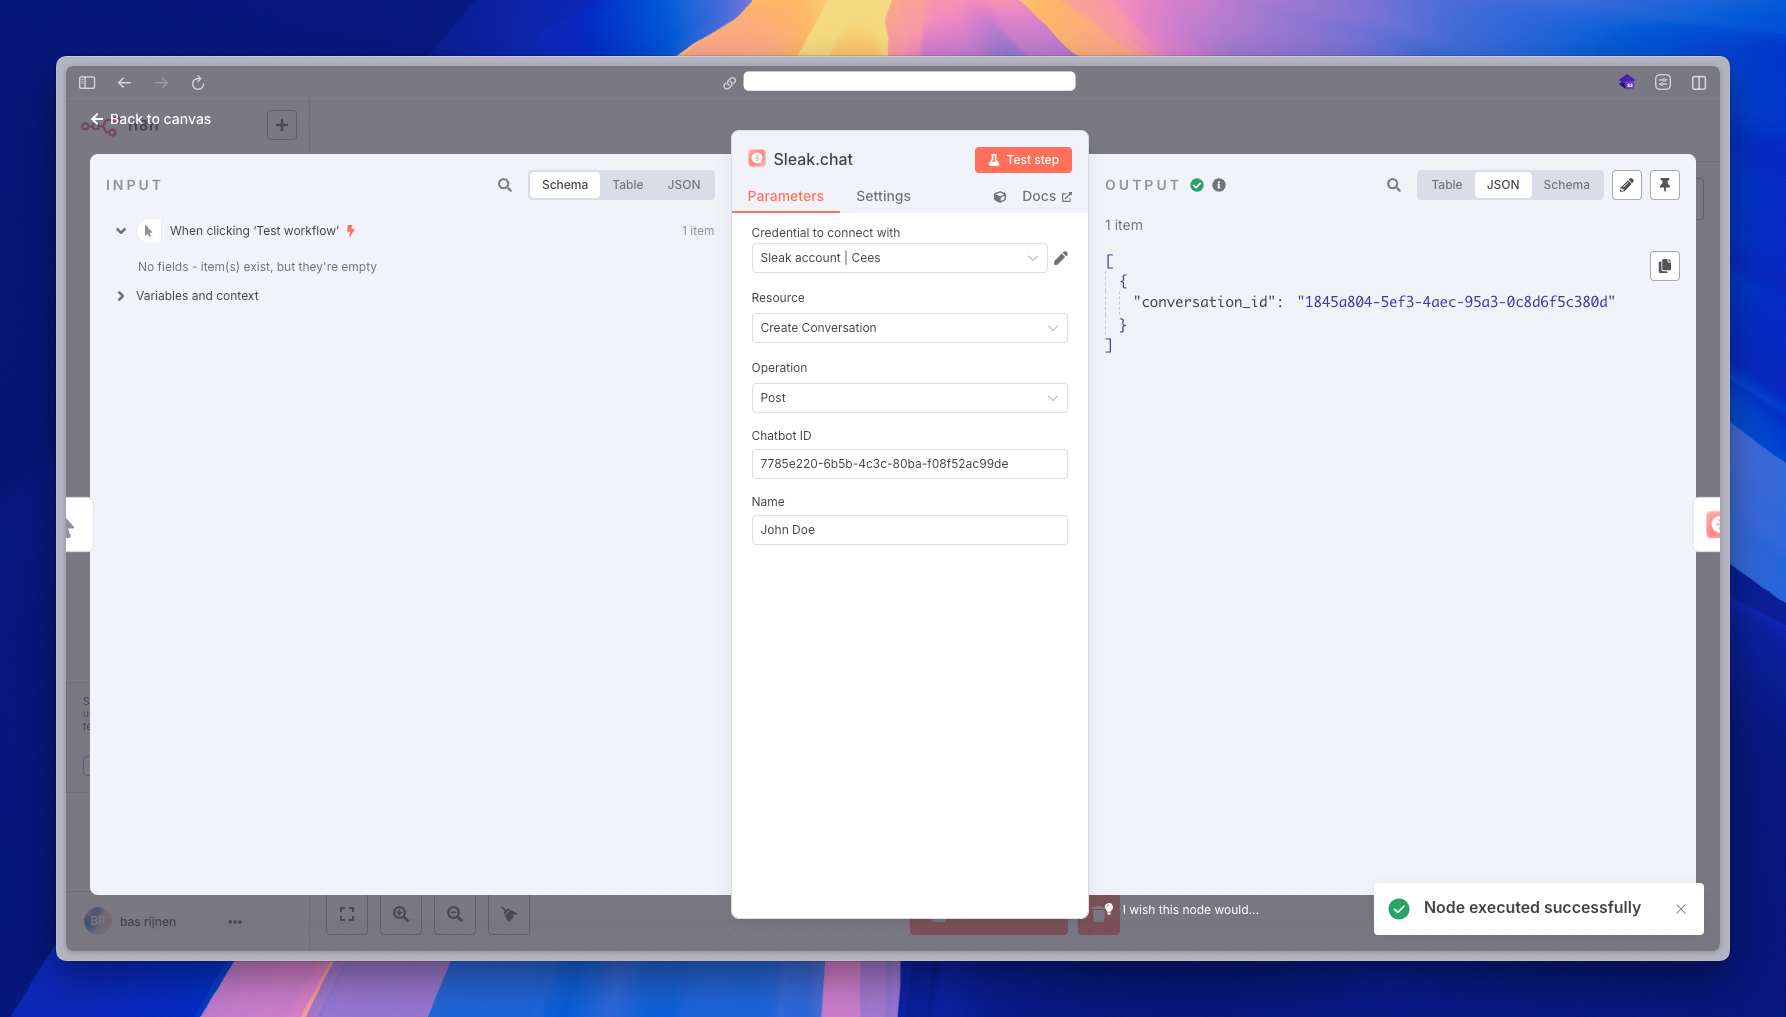Click the Name field with John Doe

point(909,530)
